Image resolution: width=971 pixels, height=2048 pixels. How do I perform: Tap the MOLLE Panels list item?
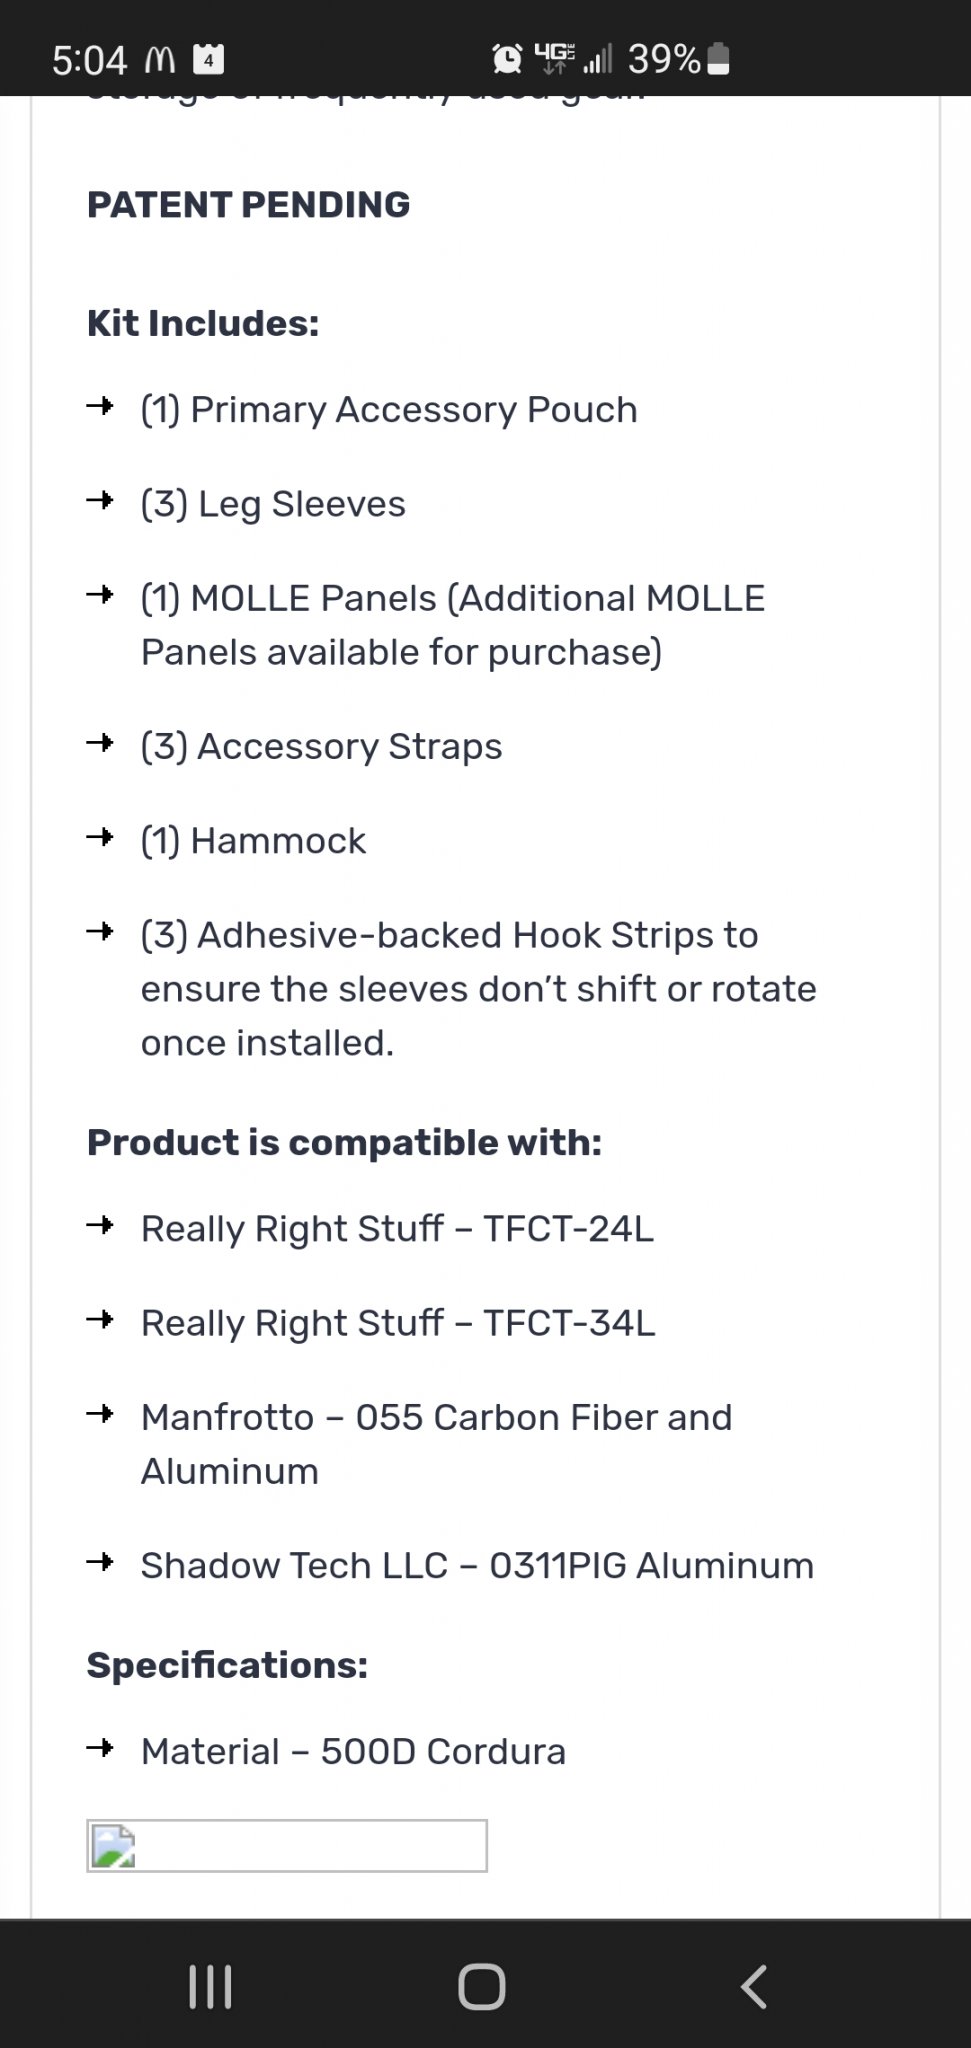[x=453, y=625]
